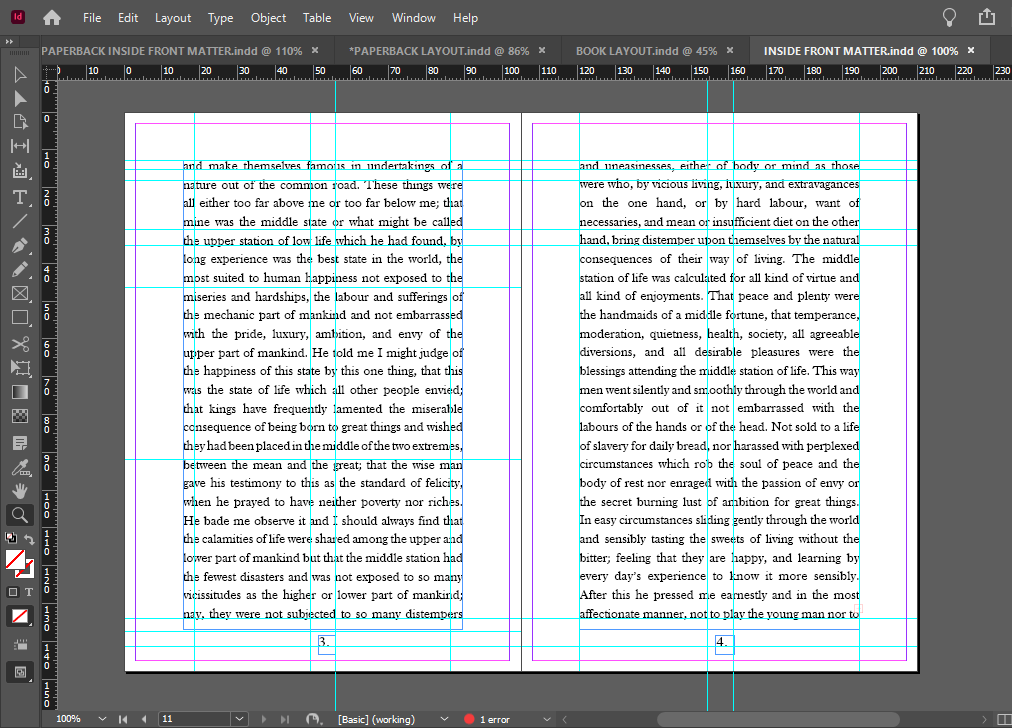Viewport: 1012px width, 728px height.
Task: Open the Layout menu
Action: pos(173,18)
